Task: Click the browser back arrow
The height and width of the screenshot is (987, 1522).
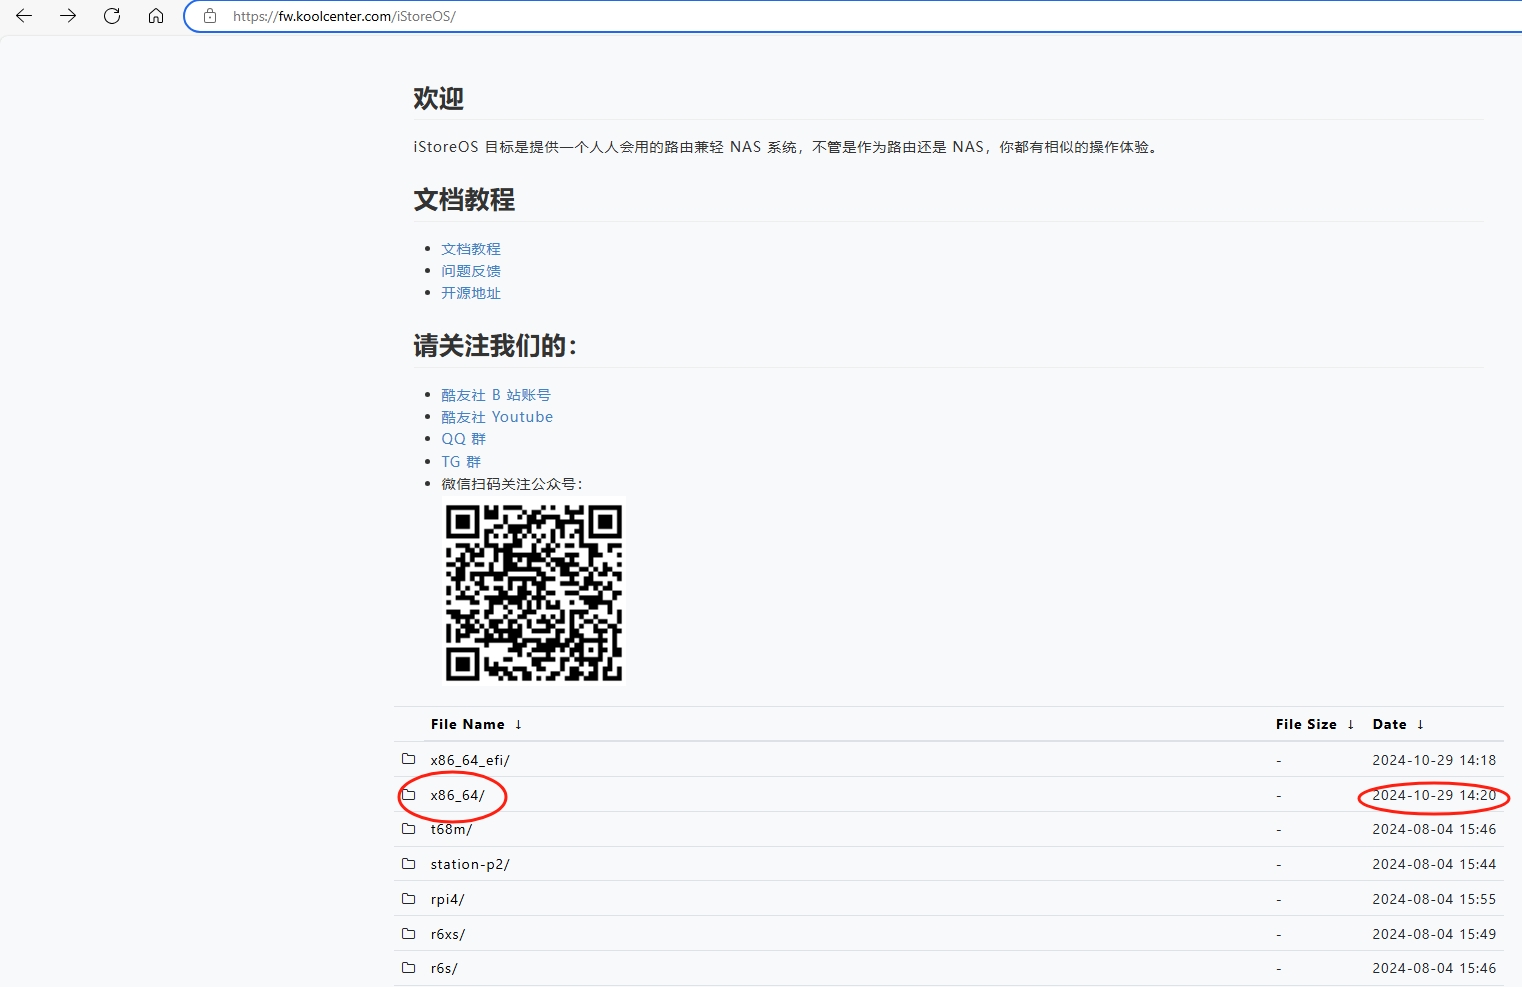Action: (24, 16)
